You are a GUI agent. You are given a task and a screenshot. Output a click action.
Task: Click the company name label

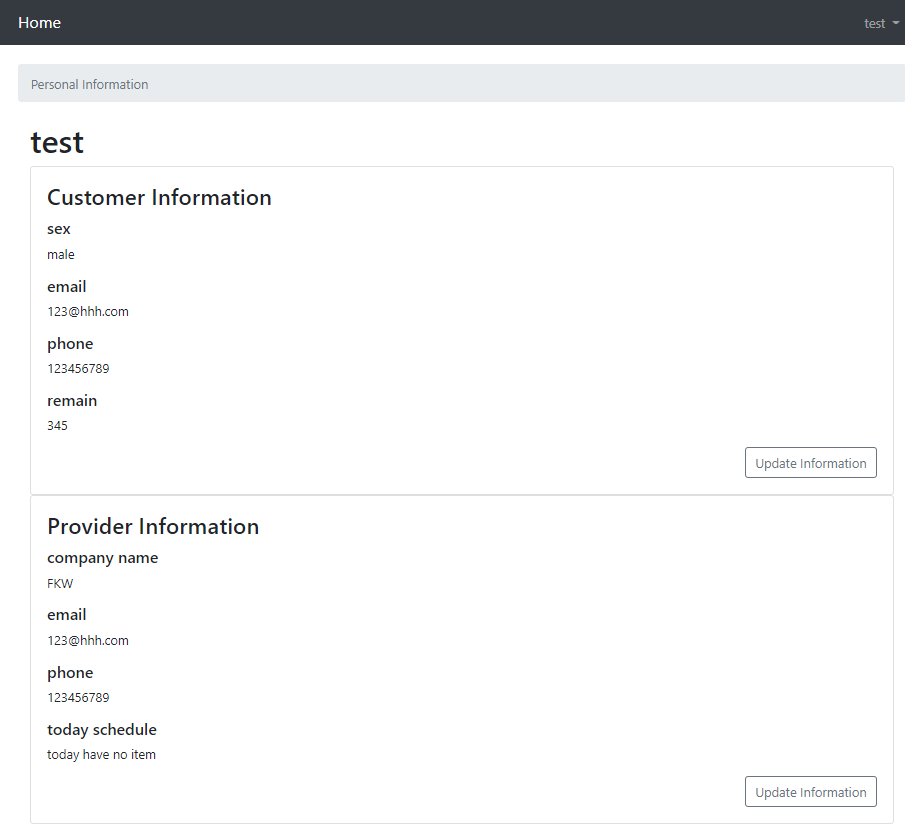point(102,558)
